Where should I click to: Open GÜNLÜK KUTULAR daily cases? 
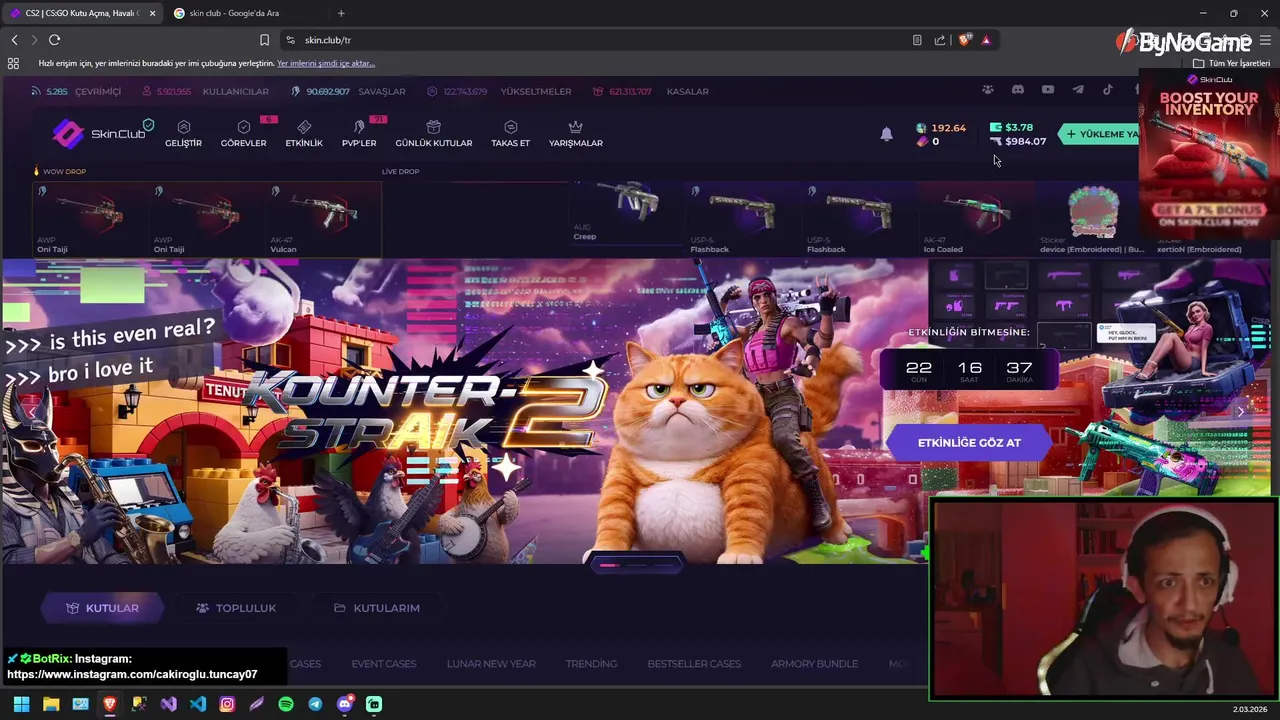(x=433, y=134)
